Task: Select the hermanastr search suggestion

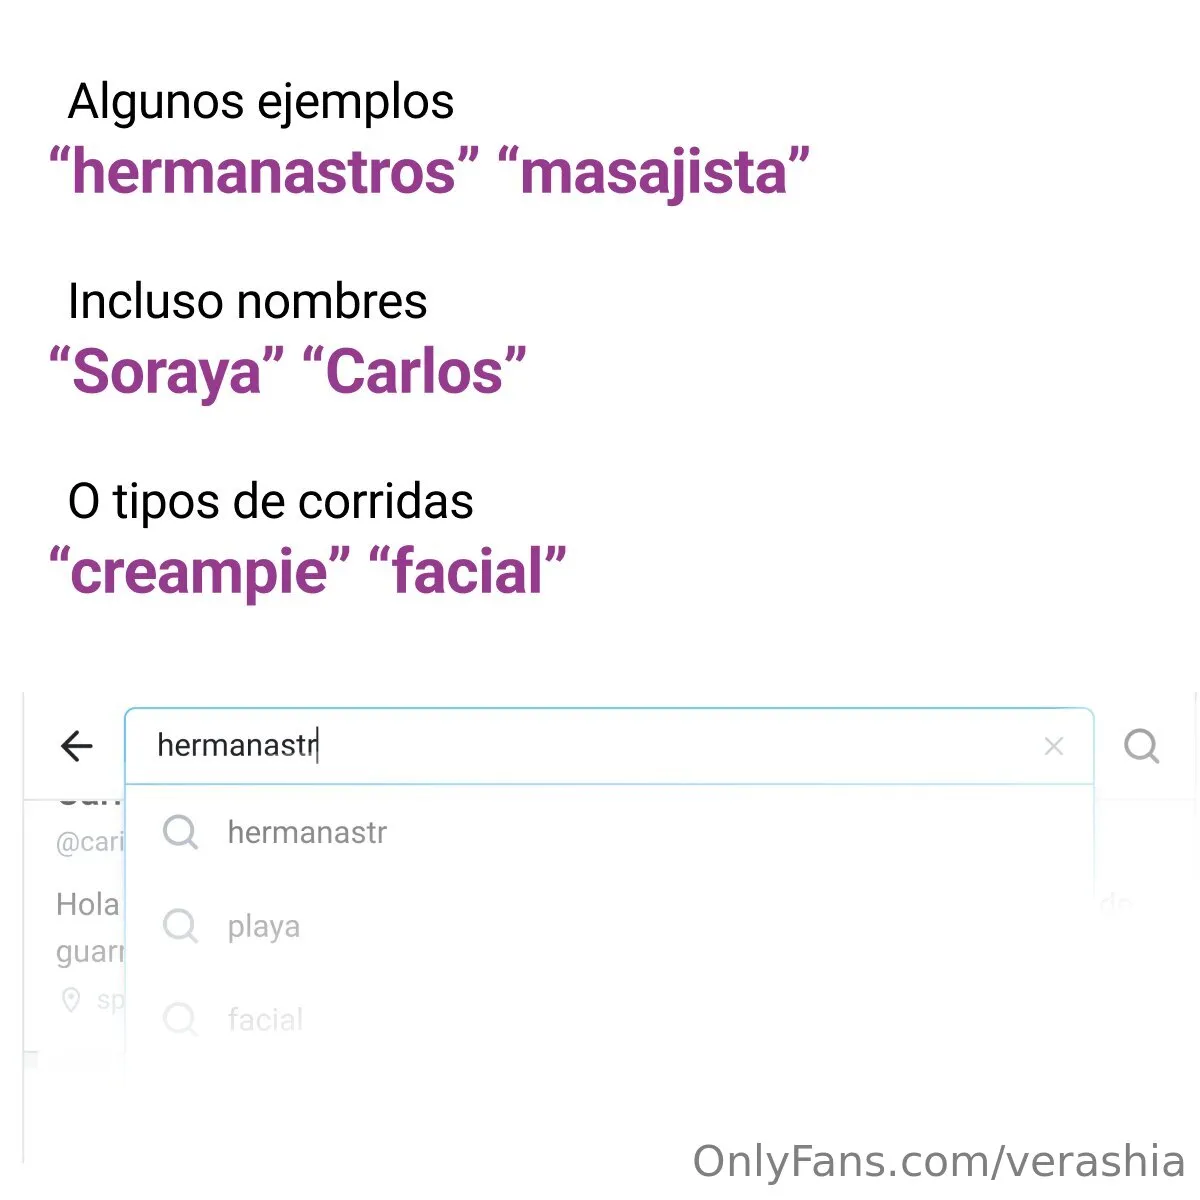Action: [307, 832]
